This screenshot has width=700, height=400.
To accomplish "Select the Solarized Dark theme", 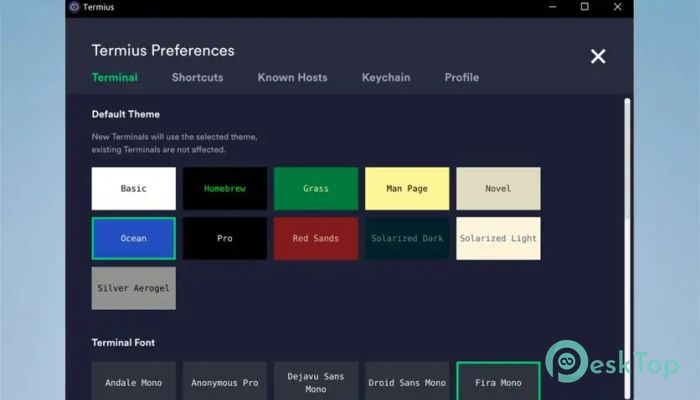I will [x=407, y=238].
